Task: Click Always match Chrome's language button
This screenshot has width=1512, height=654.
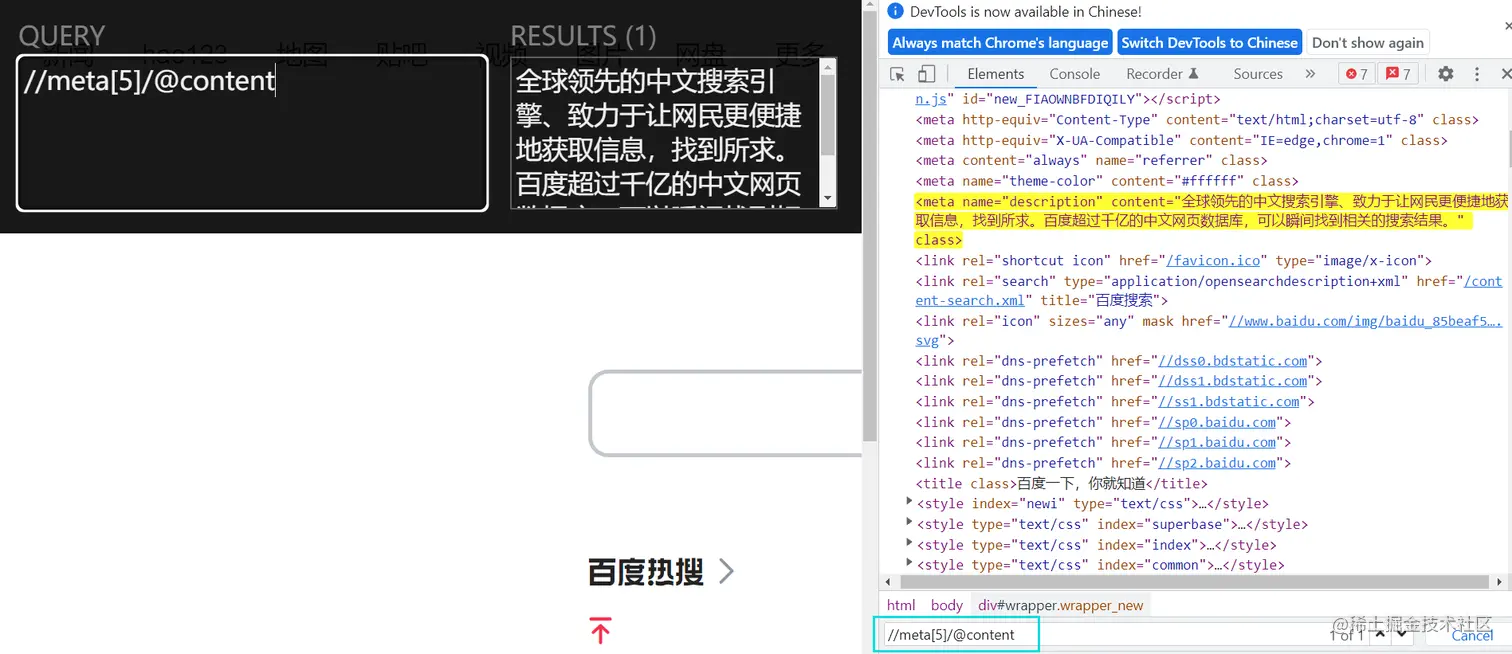Action: pos(1000,42)
